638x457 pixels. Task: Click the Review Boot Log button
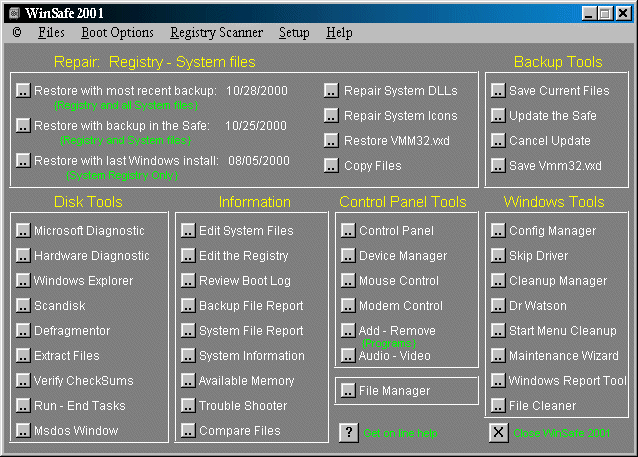pyautogui.click(x=188, y=280)
